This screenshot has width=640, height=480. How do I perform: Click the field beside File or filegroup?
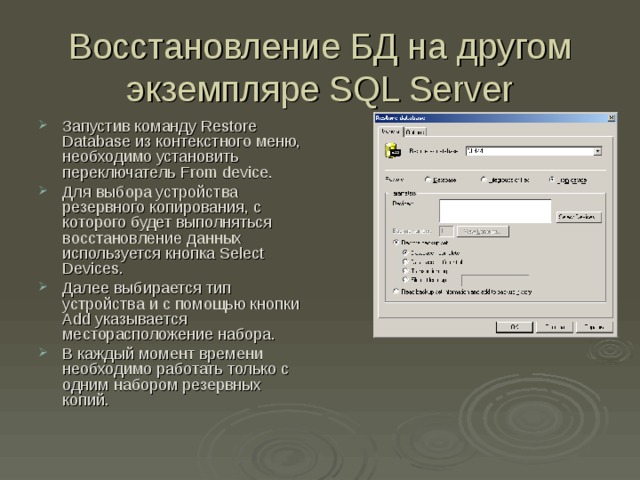tap(495, 280)
